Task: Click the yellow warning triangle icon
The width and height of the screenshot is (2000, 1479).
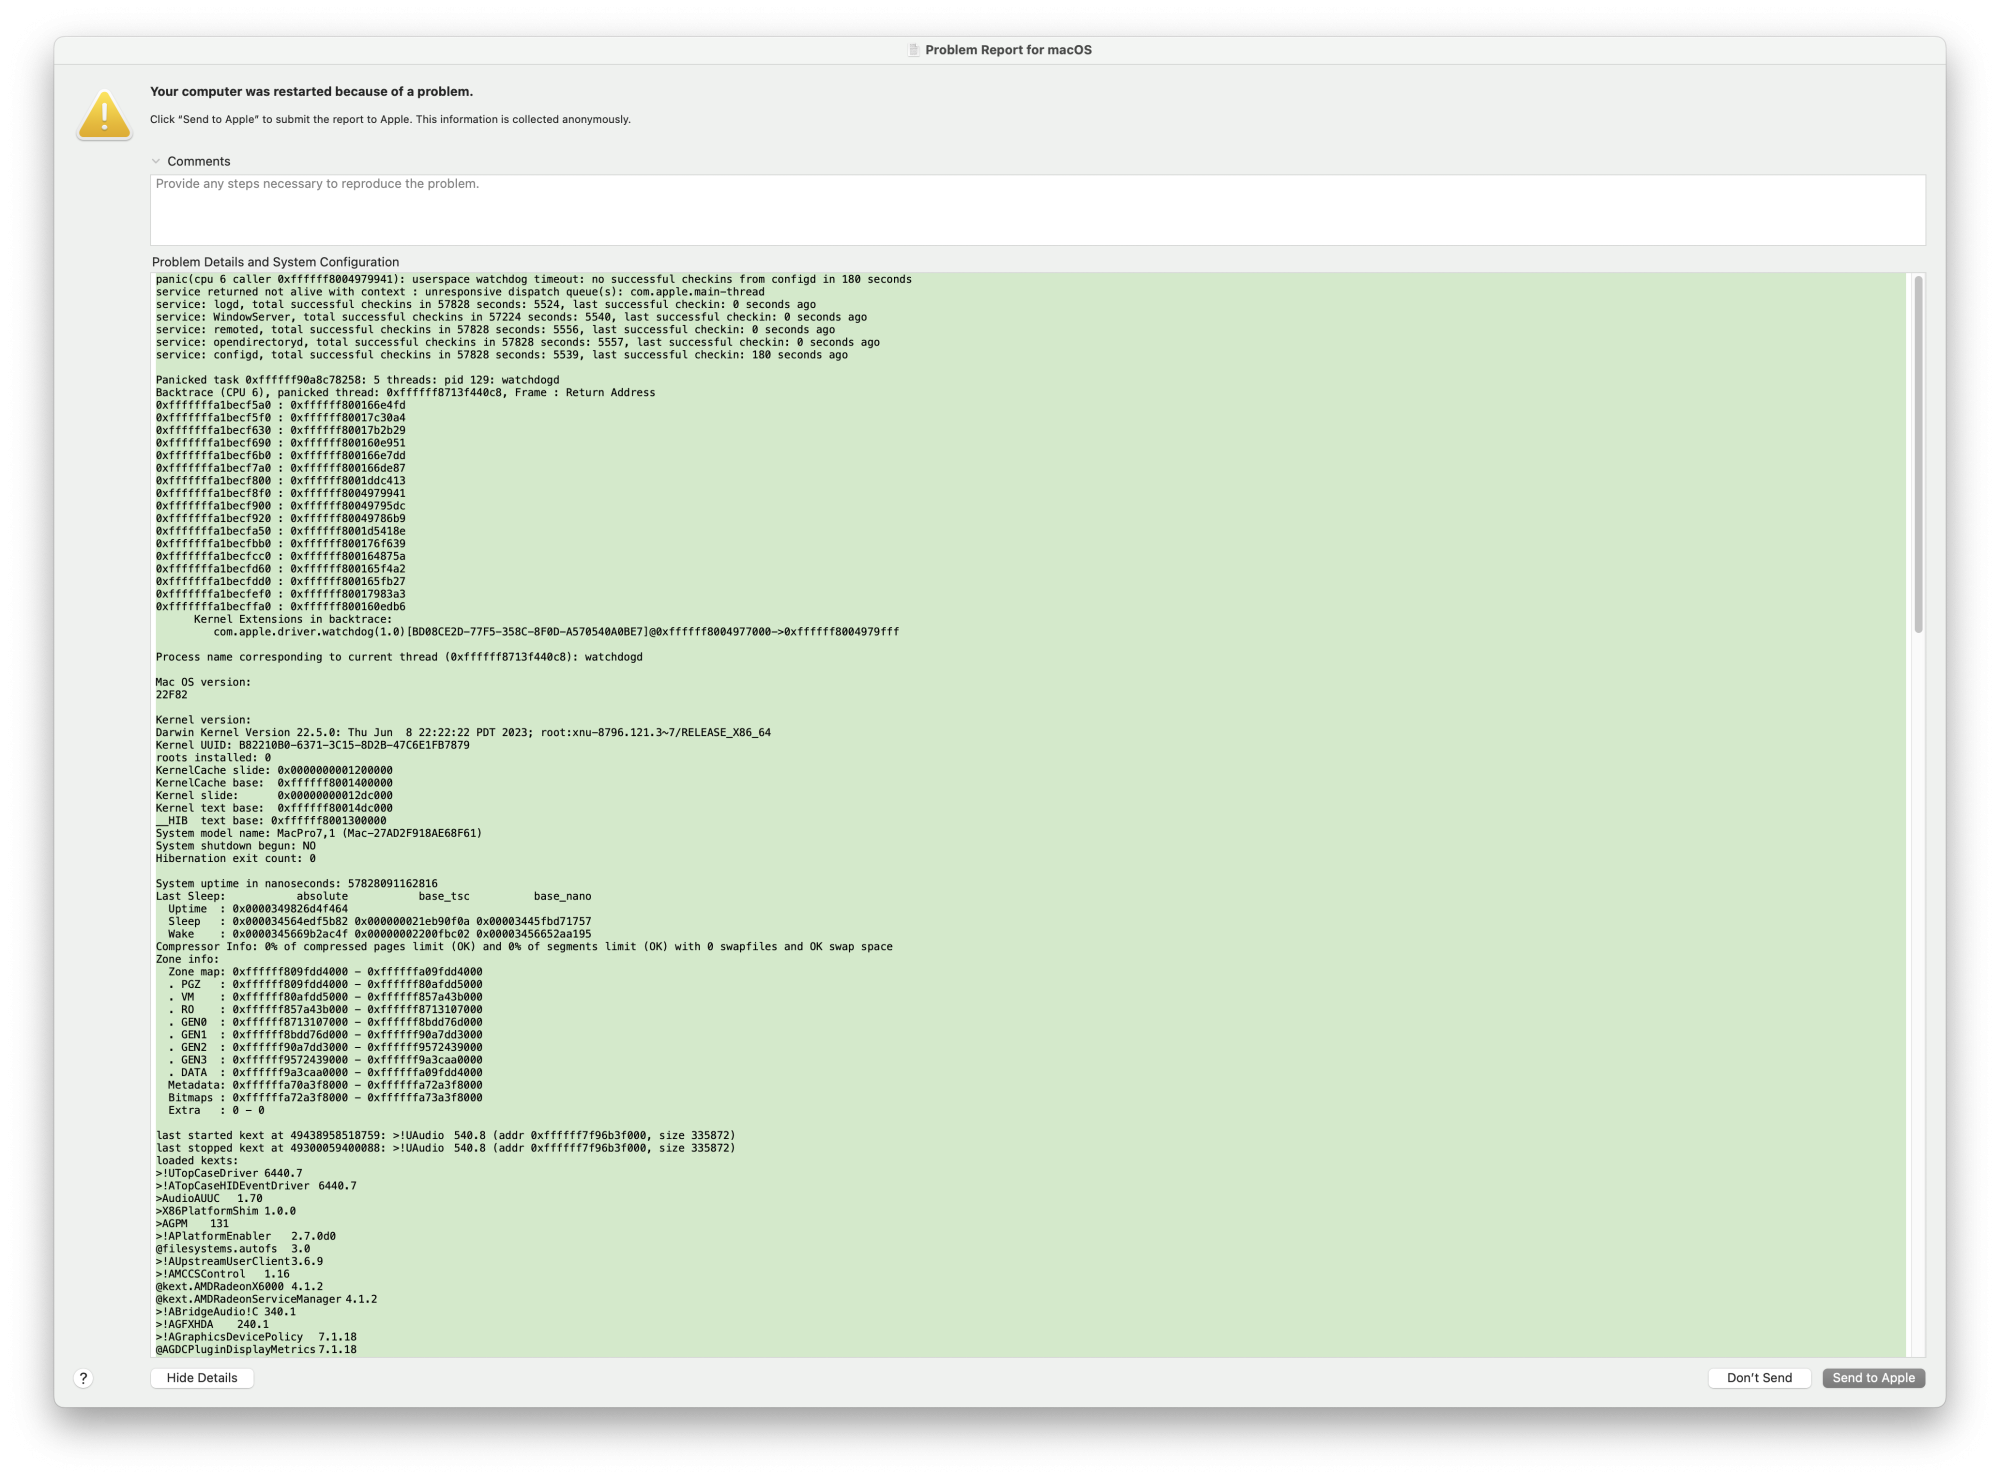Action: pos(104,116)
